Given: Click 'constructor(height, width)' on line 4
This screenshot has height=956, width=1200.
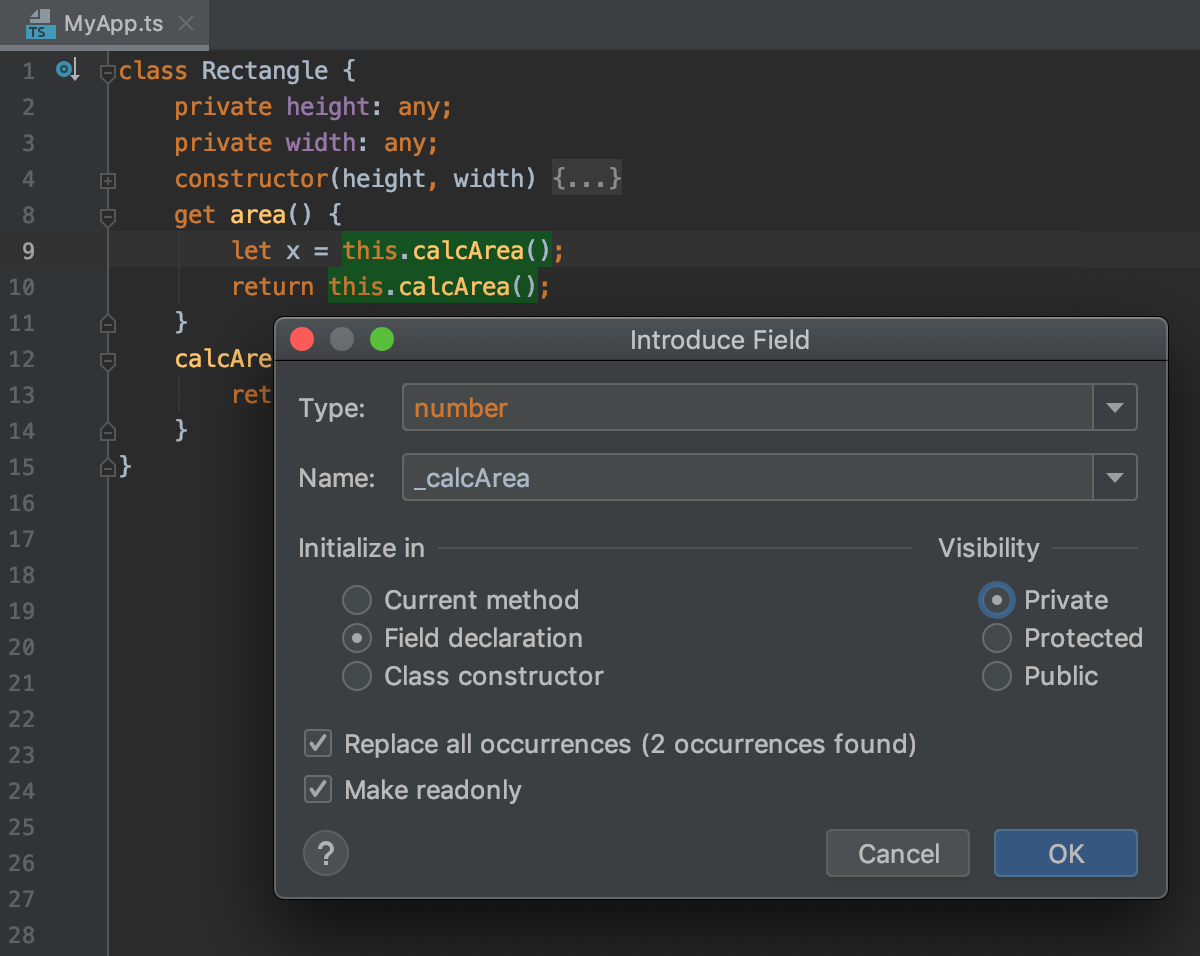Looking at the screenshot, I should coord(356,179).
